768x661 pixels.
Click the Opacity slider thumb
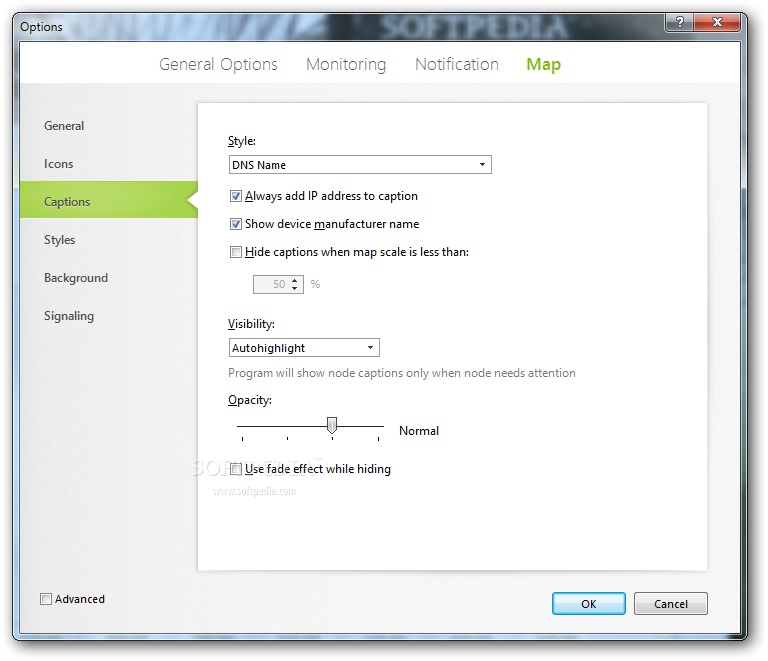(x=332, y=425)
